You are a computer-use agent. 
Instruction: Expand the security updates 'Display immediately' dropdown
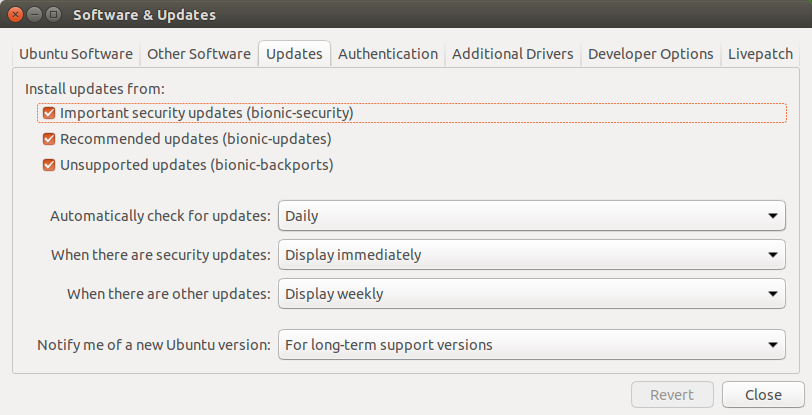pos(532,254)
